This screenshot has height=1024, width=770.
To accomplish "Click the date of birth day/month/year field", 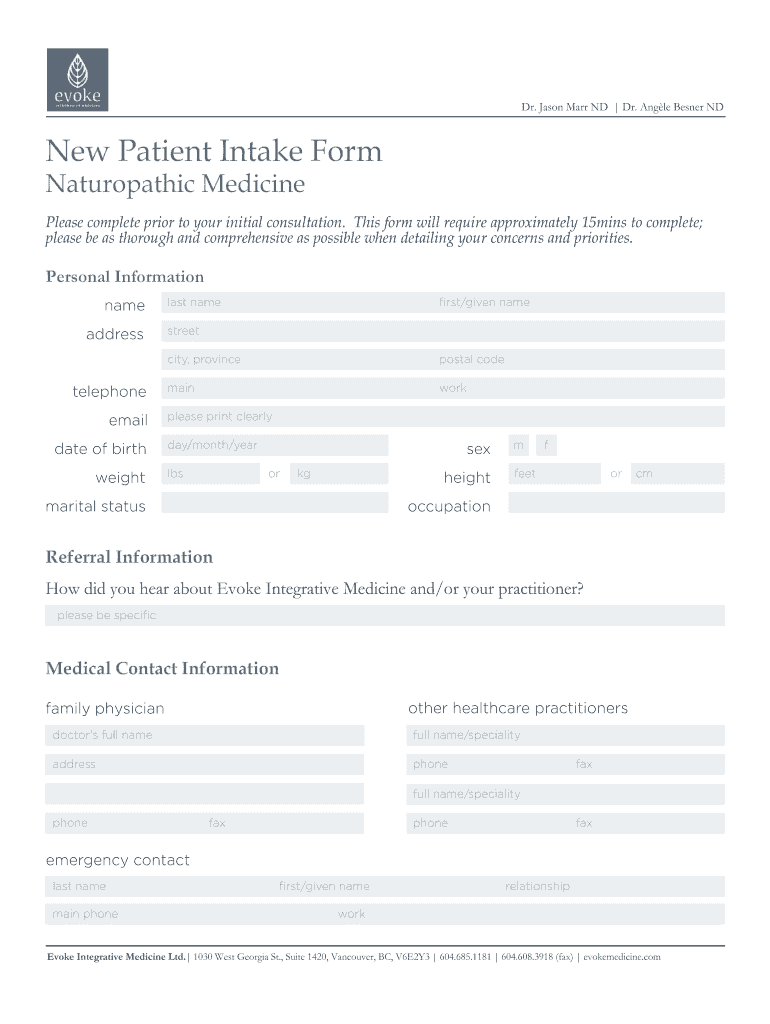I will point(274,445).
